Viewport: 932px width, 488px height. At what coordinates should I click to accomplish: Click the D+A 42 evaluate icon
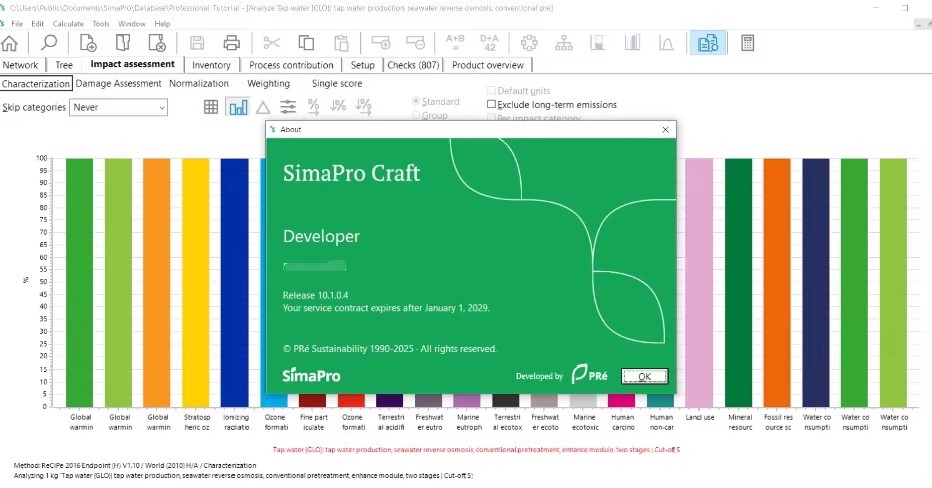(x=489, y=43)
